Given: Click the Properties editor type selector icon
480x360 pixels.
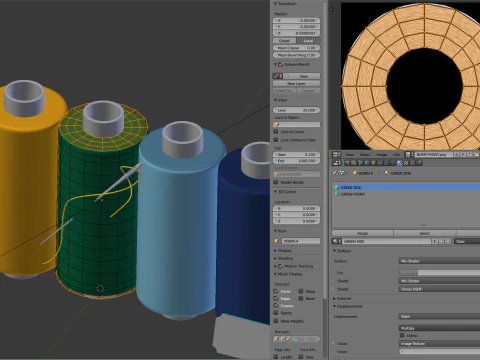Looking at the screenshot, I should pos(336,163).
